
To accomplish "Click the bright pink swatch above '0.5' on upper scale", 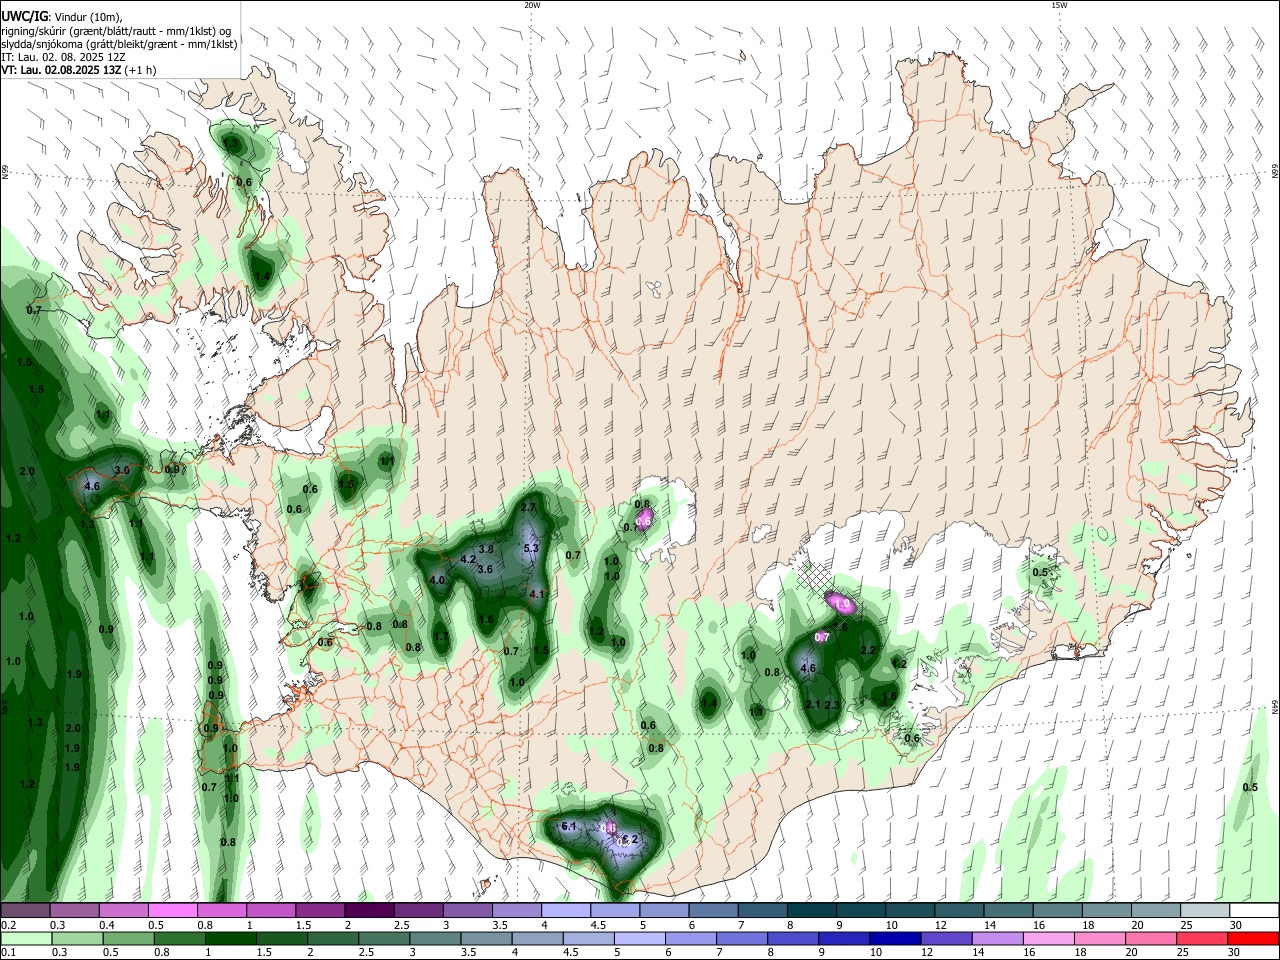I will click(x=172, y=910).
